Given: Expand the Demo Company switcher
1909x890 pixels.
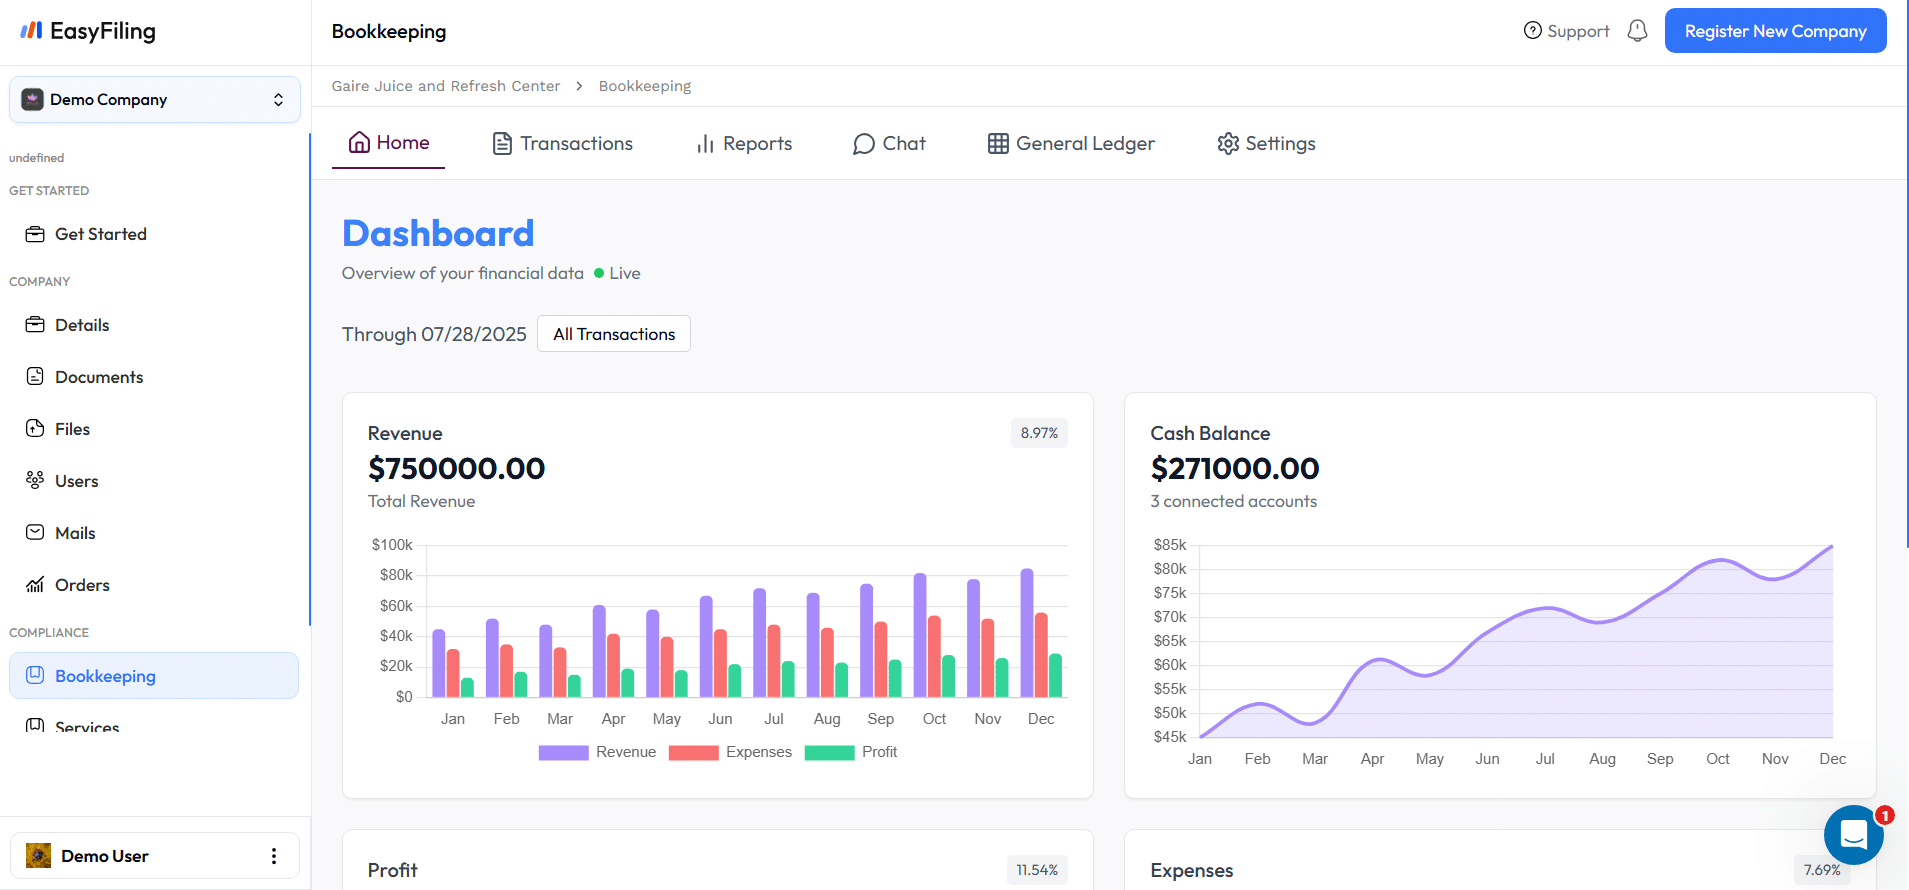Looking at the screenshot, I should (x=155, y=100).
